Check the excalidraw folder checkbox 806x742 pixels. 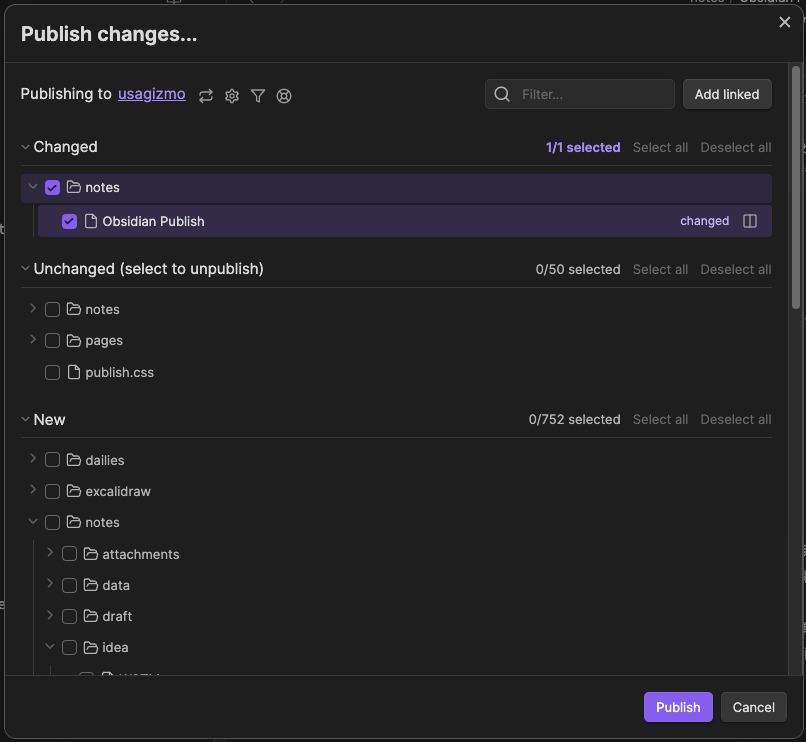click(52, 492)
